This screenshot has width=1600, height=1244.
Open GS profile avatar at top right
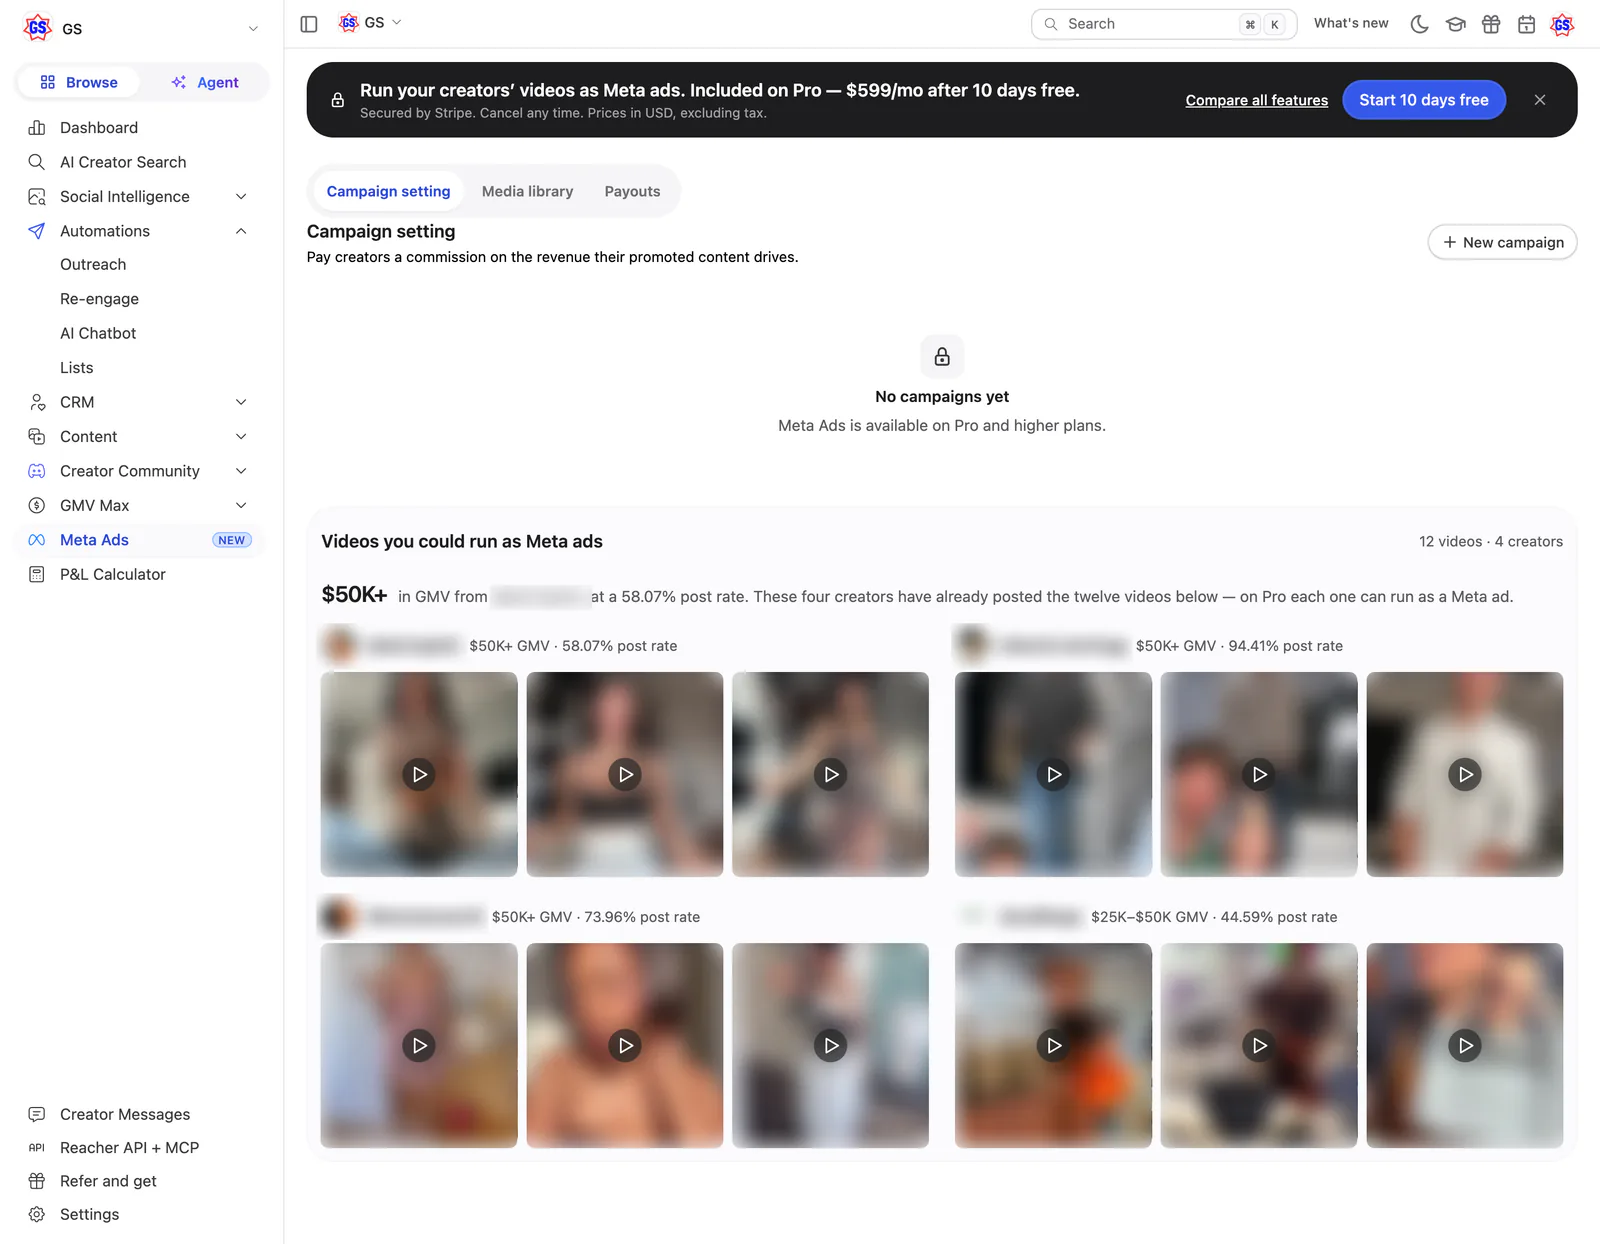click(x=1562, y=24)
